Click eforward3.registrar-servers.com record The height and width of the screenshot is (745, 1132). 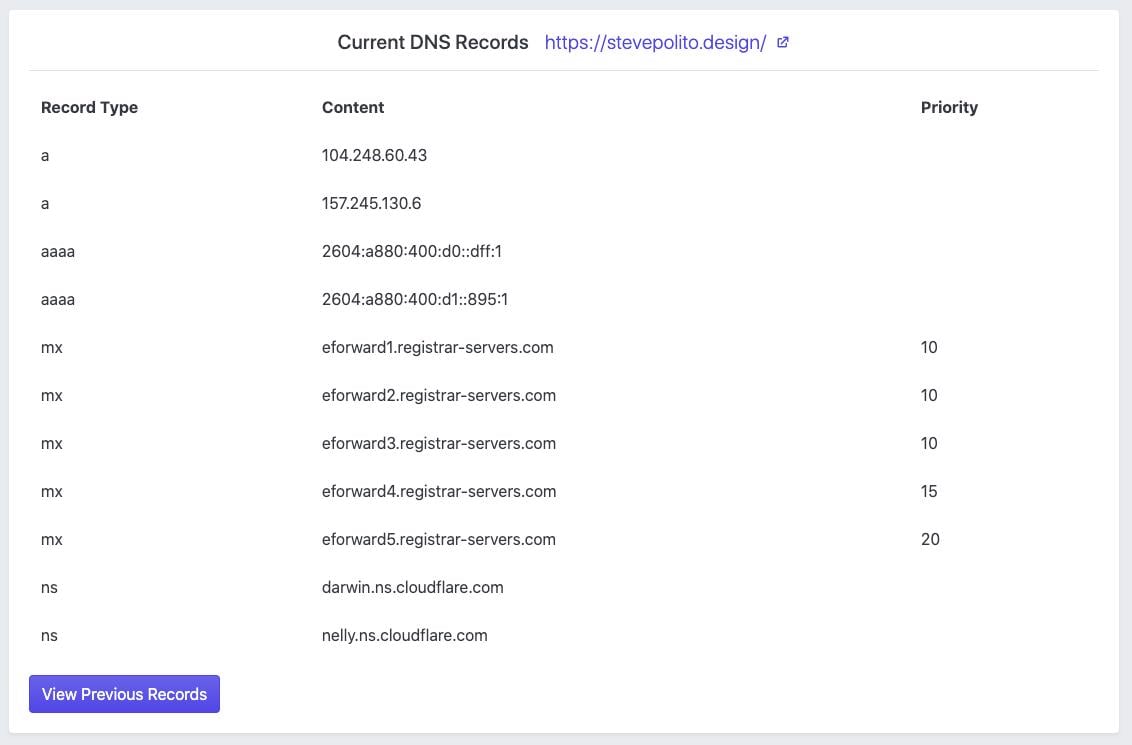click(438, 443)
